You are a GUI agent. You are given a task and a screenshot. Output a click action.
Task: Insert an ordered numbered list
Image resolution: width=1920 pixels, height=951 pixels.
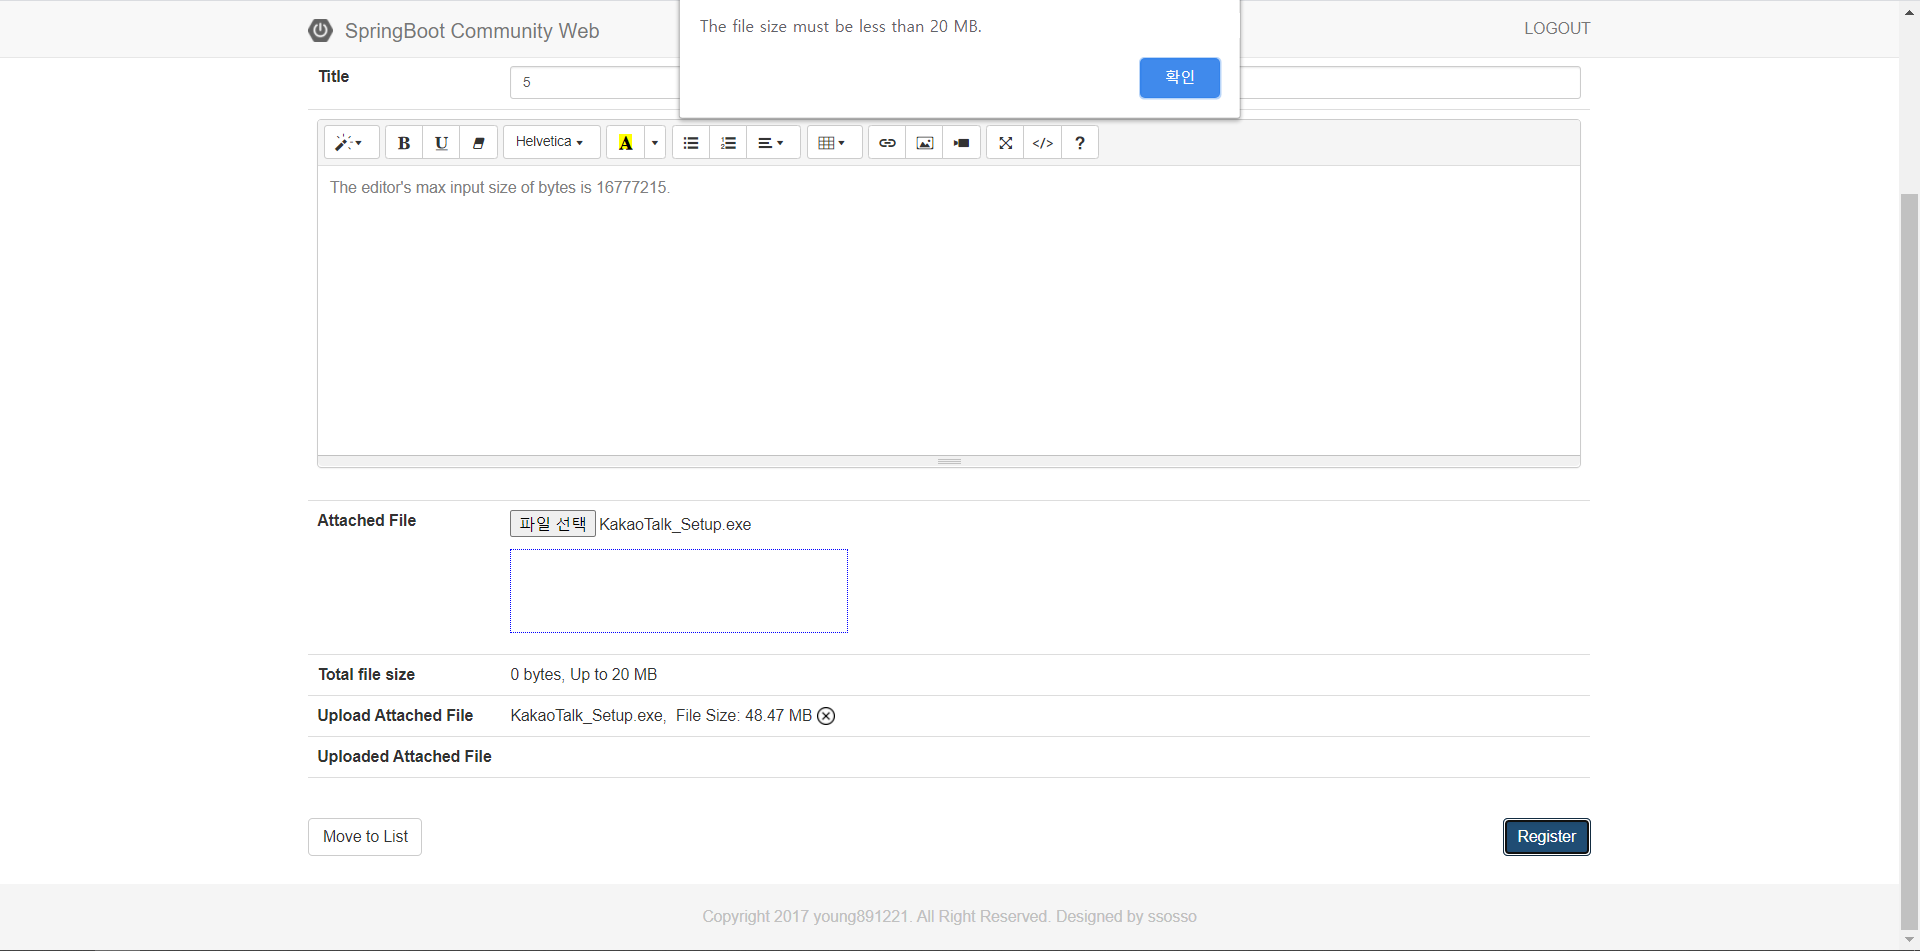tap(728, 143)
